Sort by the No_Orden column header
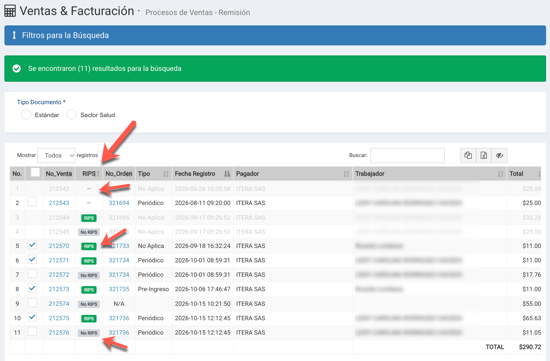550x361 pixels. point(119,174)
